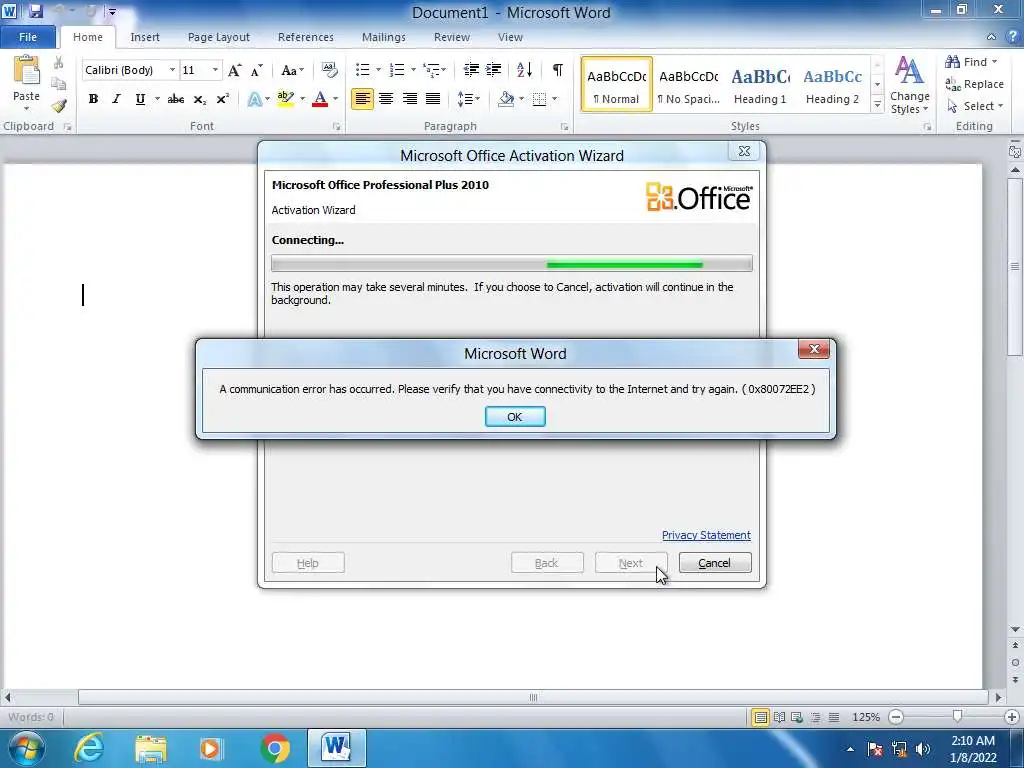The width and height of the screenshot is (1024, 768).
Task: Click the Windows Start button
Action: click(25, 748)
